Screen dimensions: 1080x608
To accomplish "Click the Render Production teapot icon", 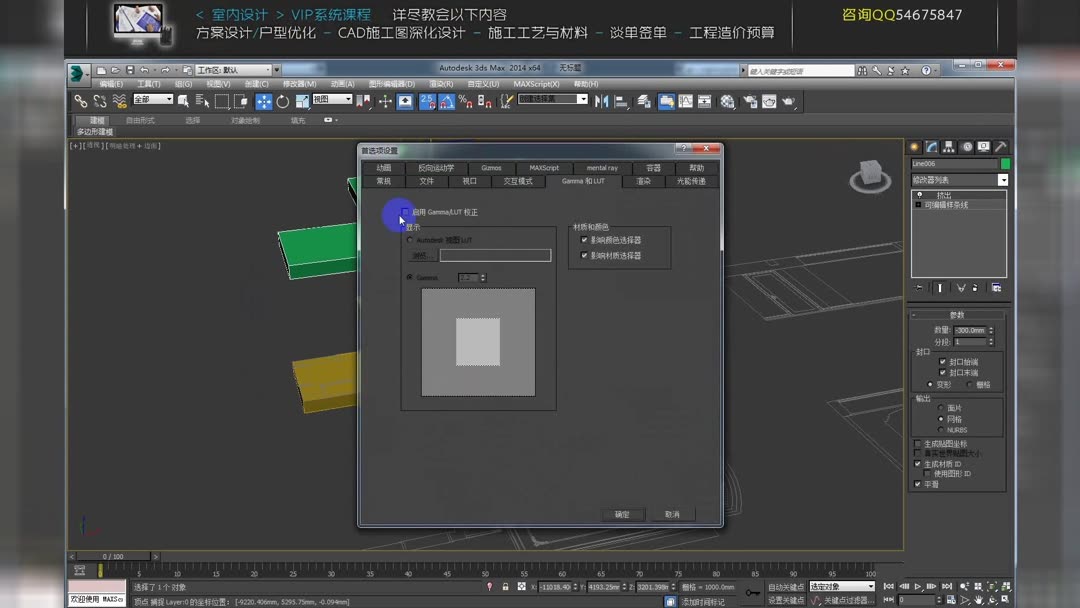I will tap(788, 100).
